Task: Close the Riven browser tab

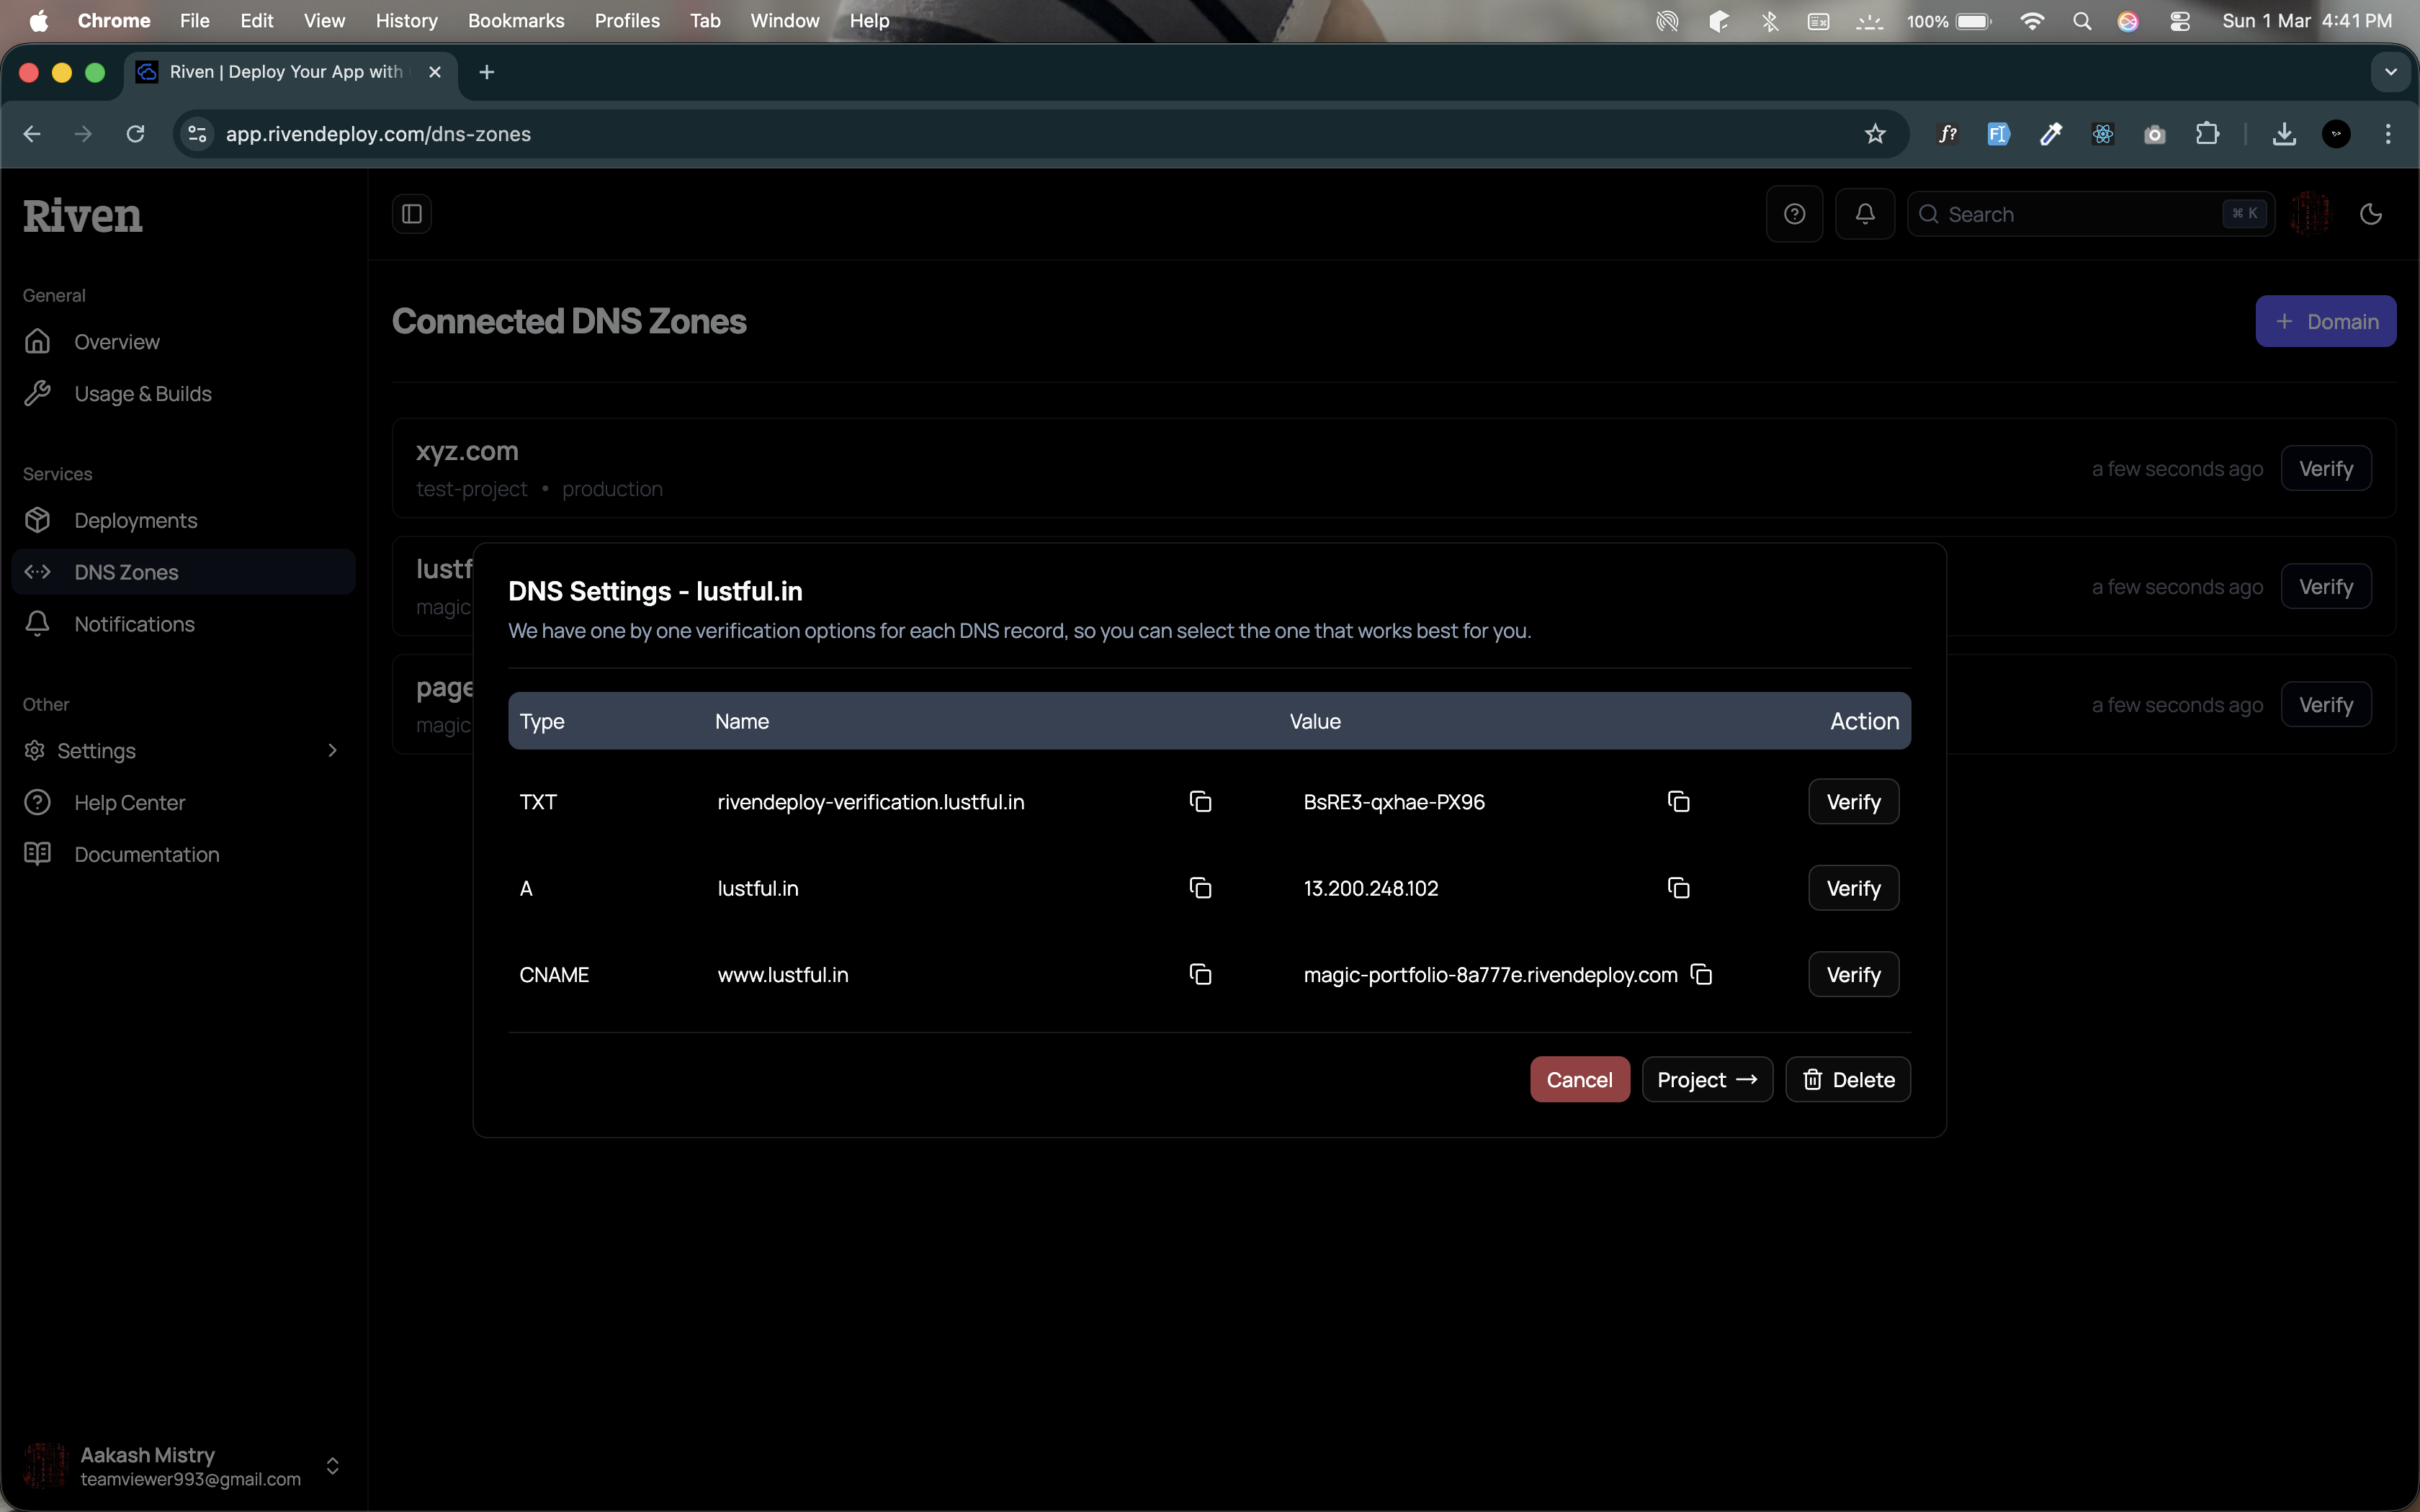Action: pos(435,72)
